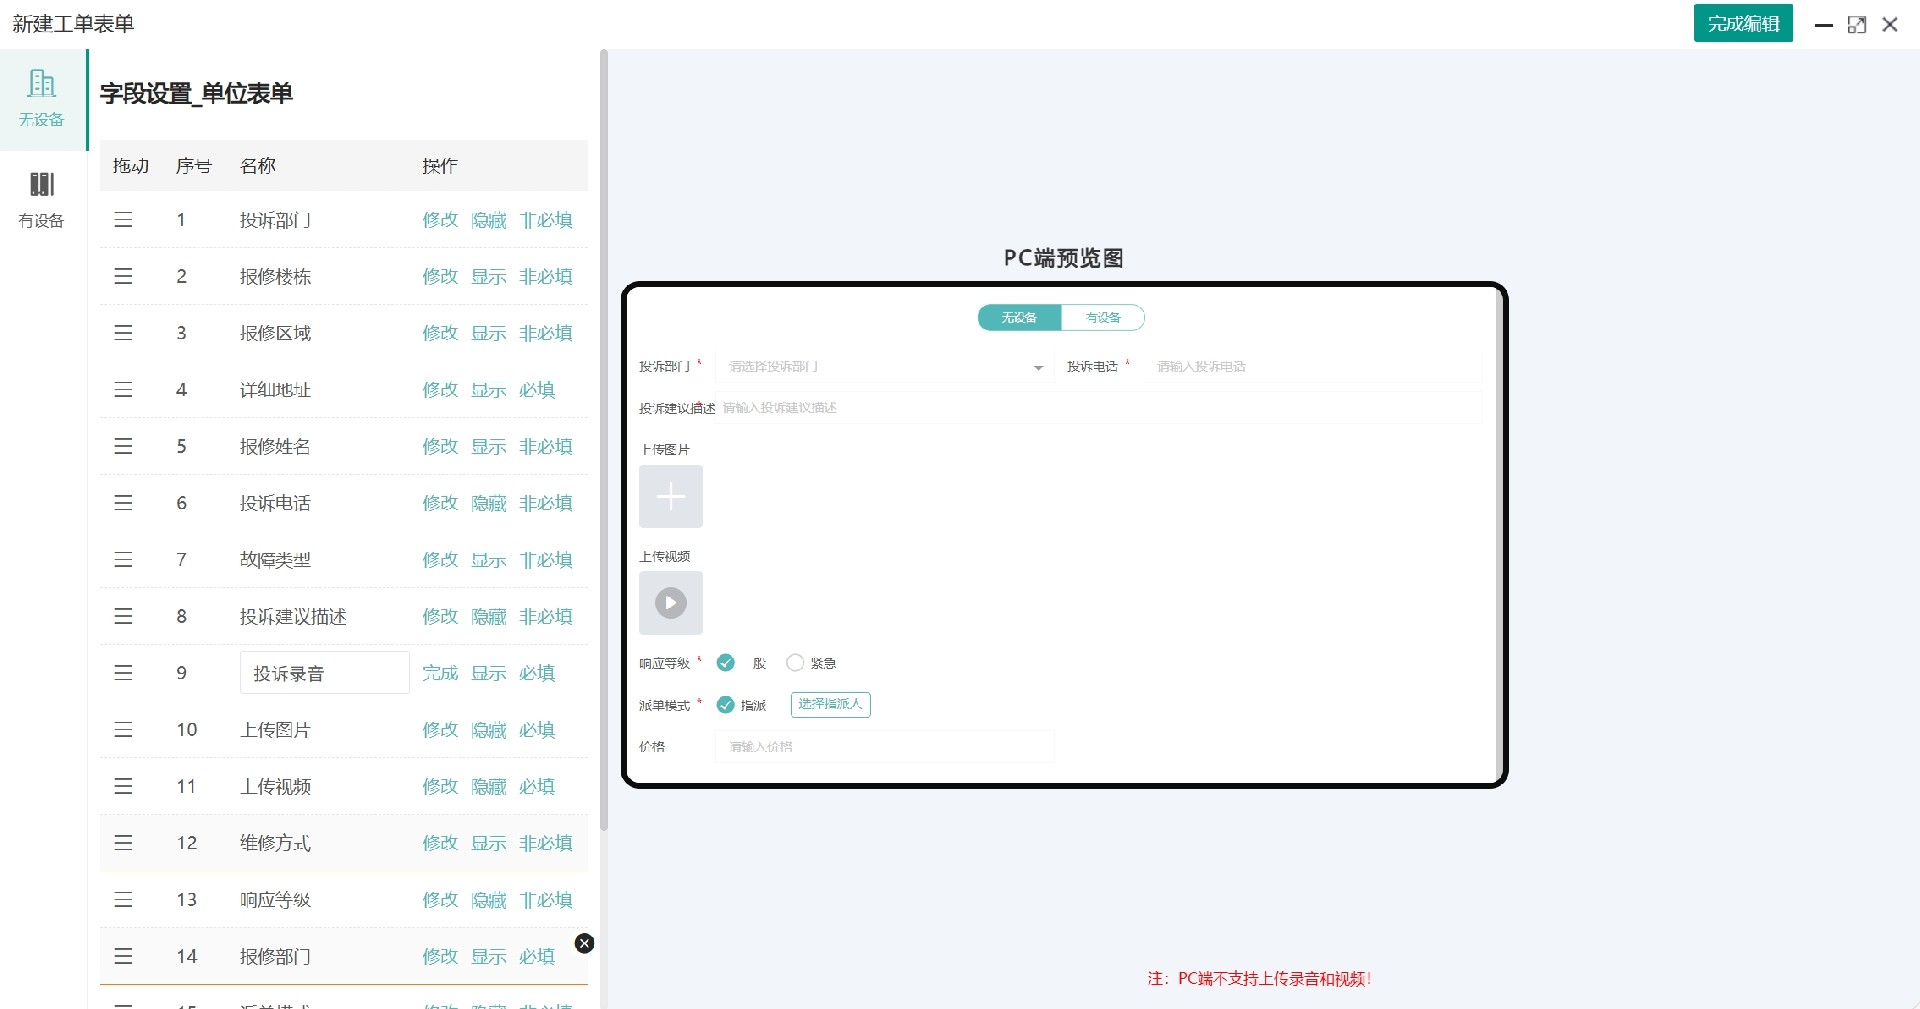Click the video play icon under 上传视频
Viewport: 1920px width, 1009px height.
(x=670, y=602)
